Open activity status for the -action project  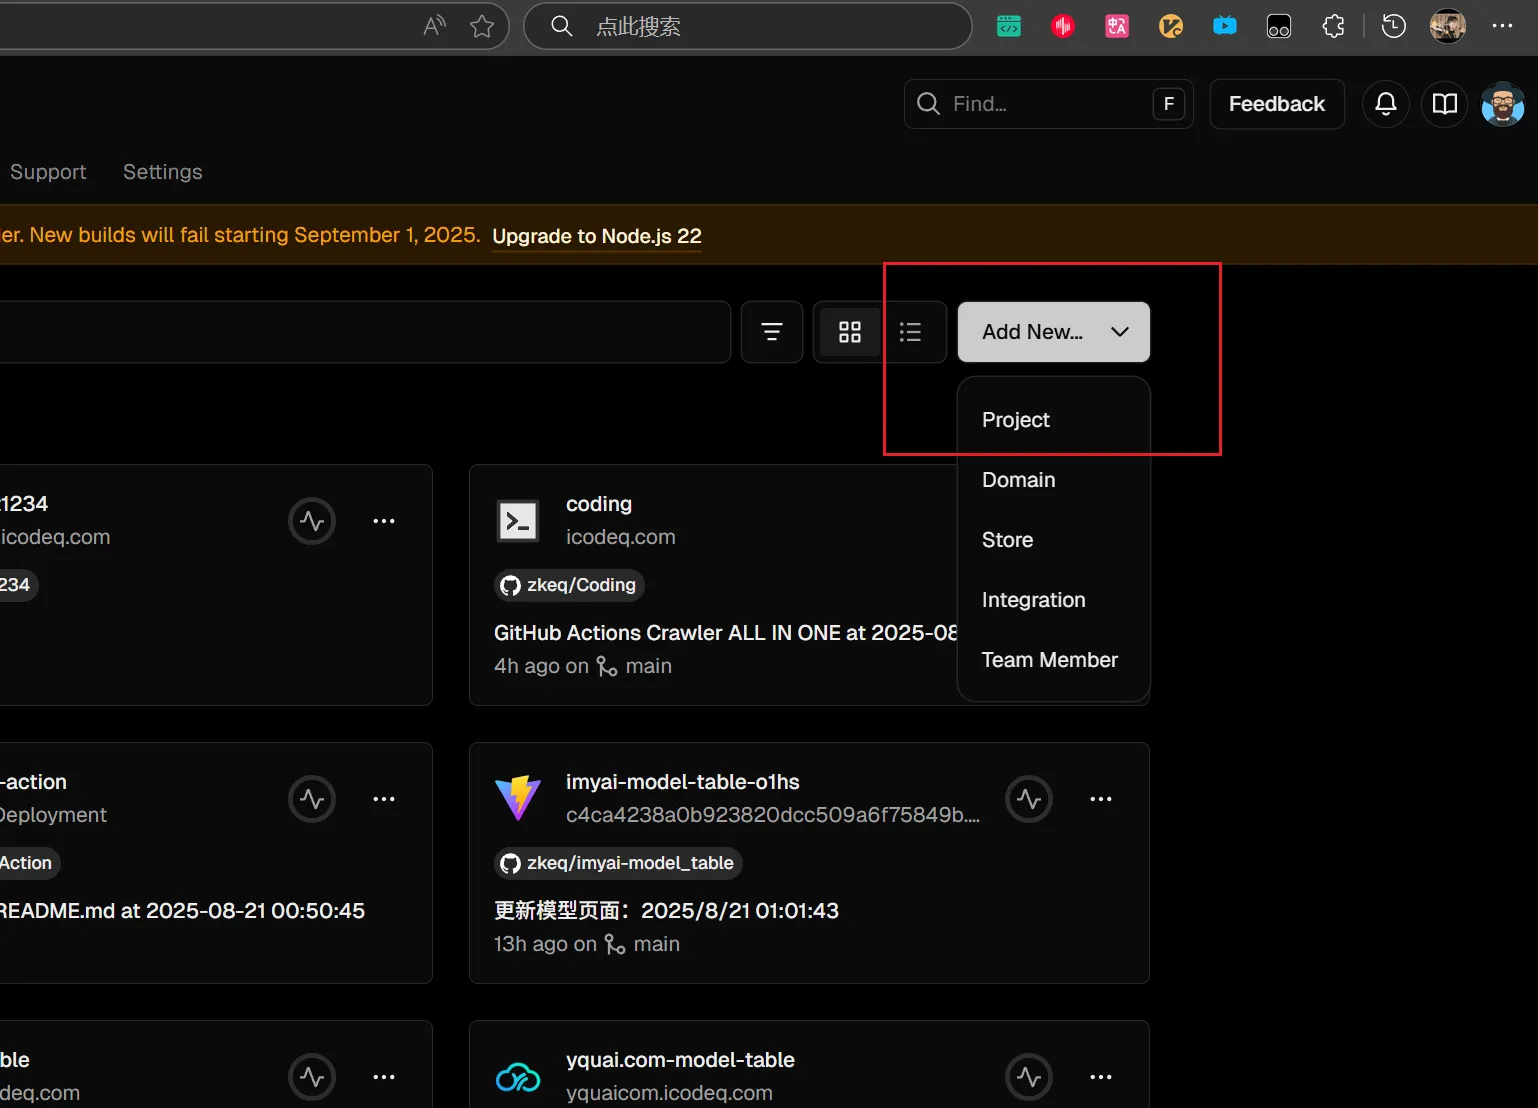(312, 799)
